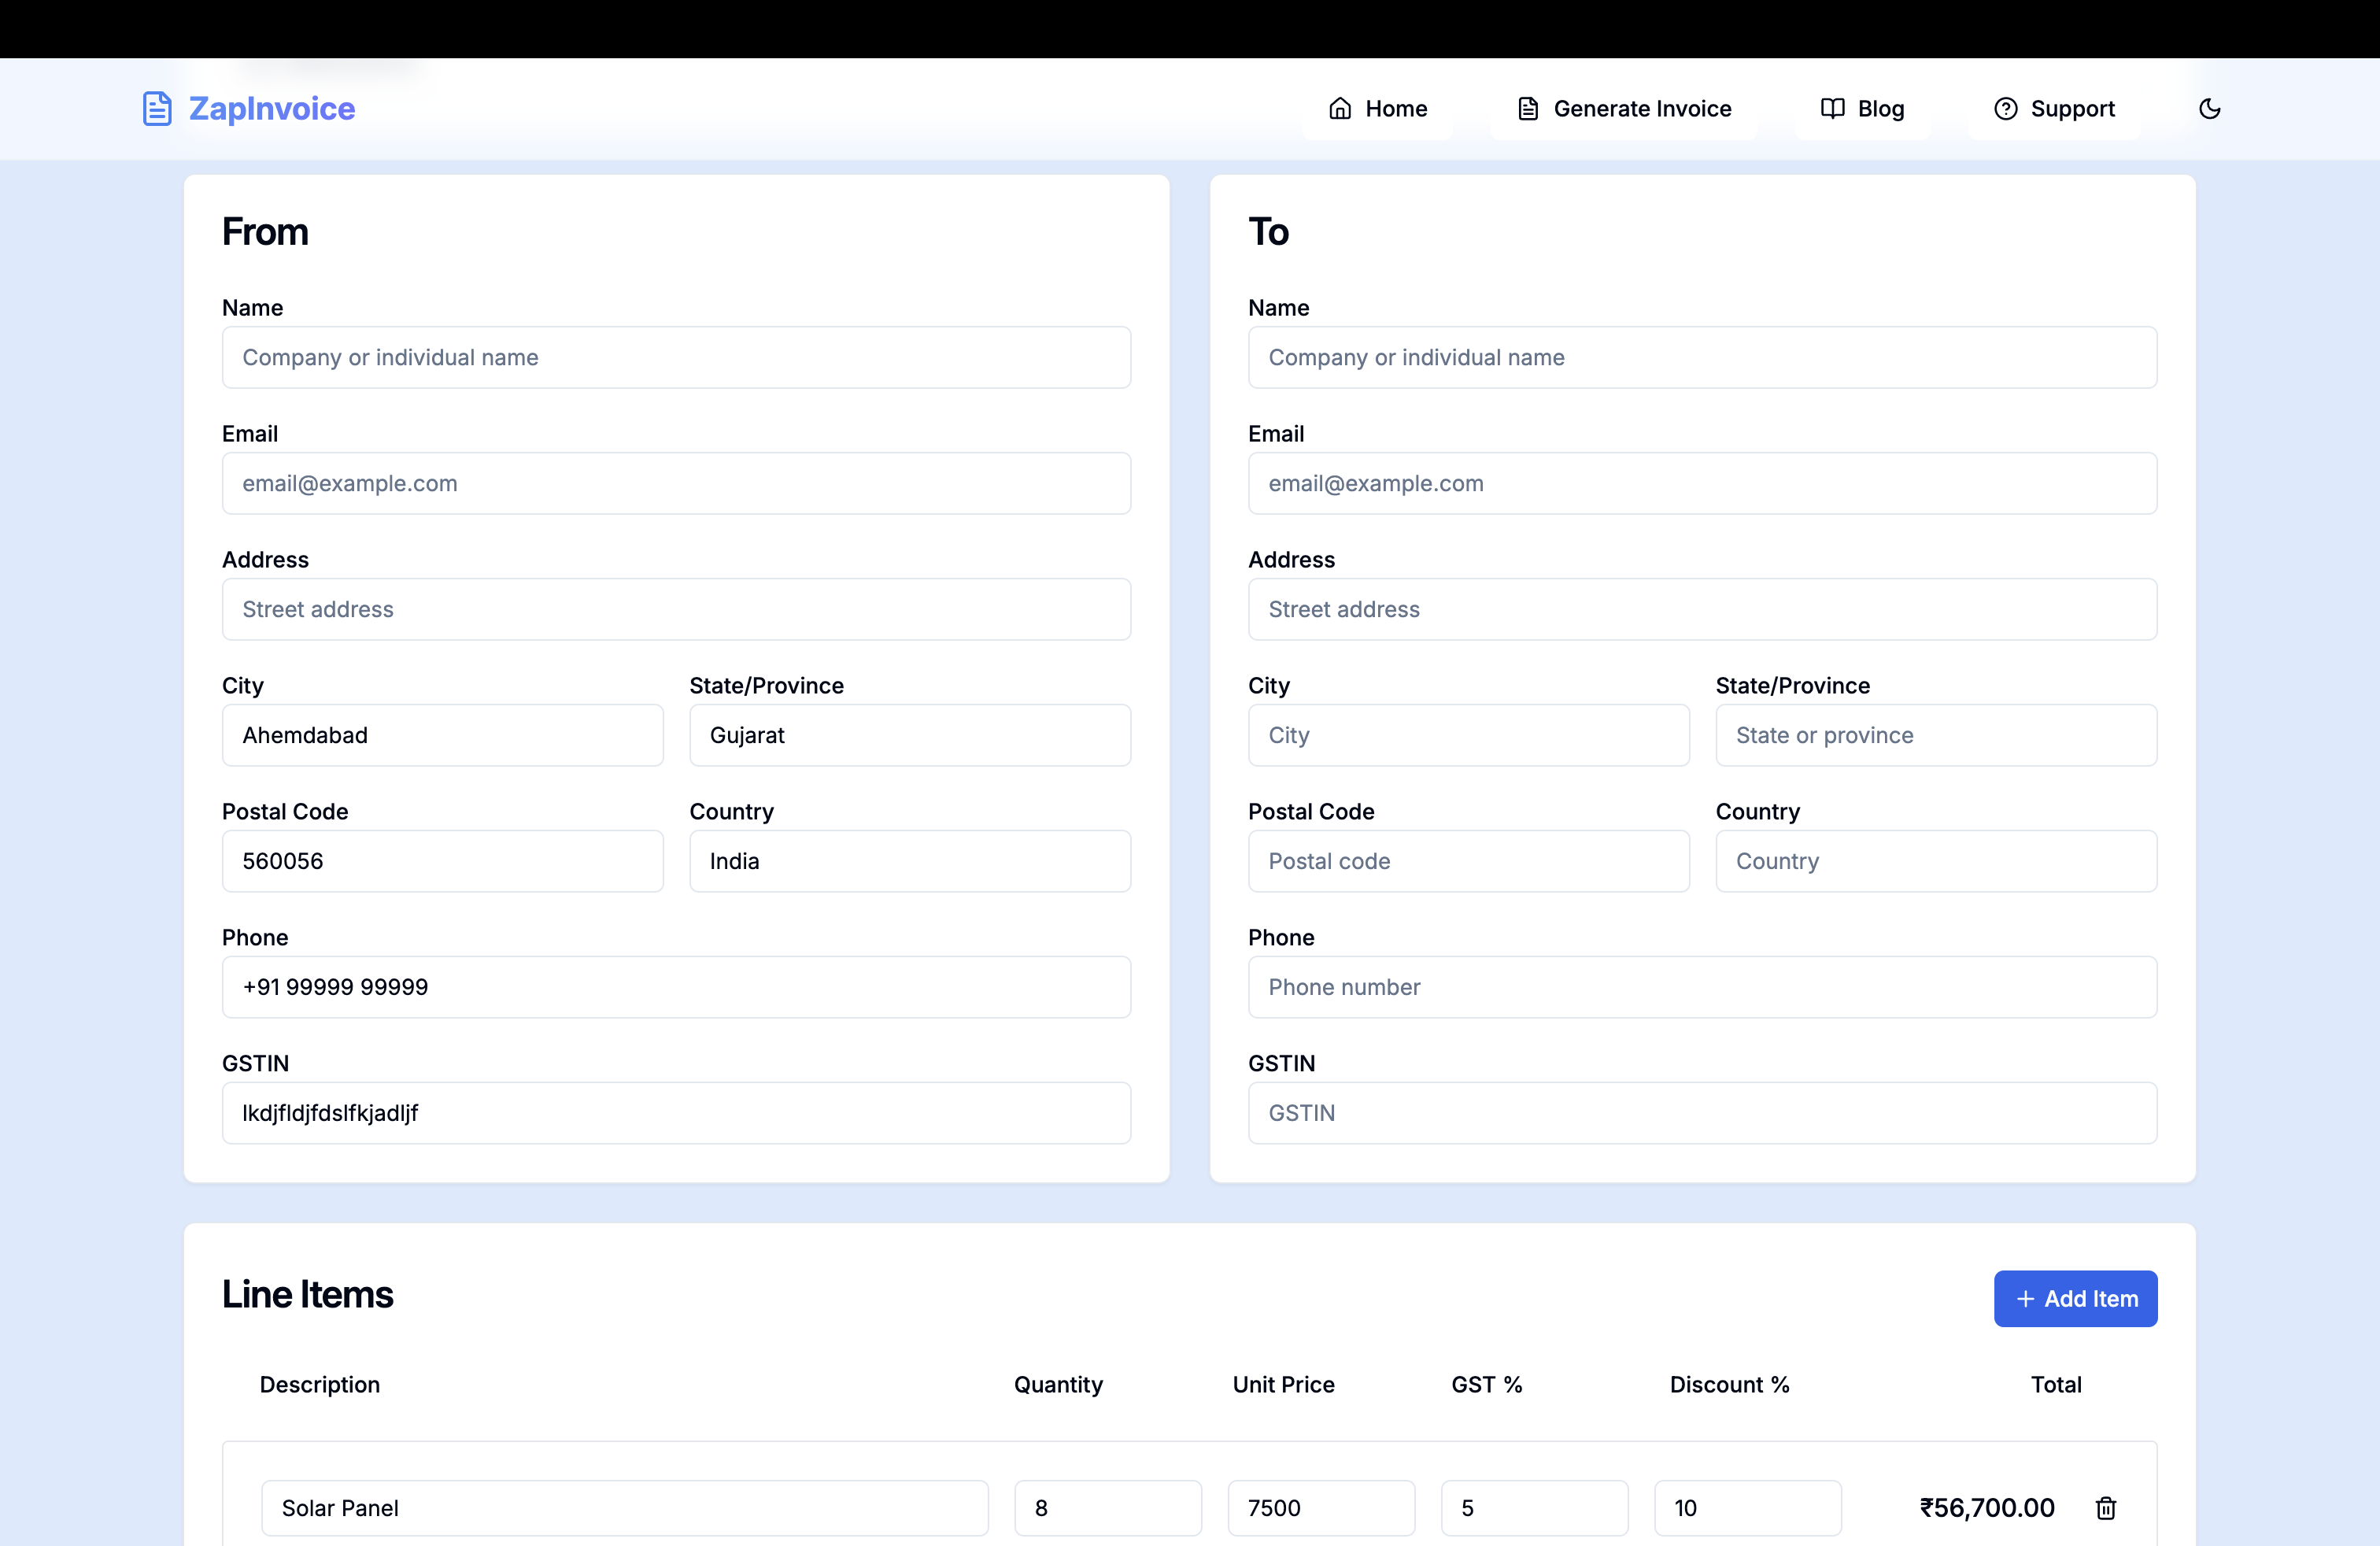Delete the Solar Panel line item
The height and width of the screenshot is (1546, 2380).
(x=2105, y=1508)
